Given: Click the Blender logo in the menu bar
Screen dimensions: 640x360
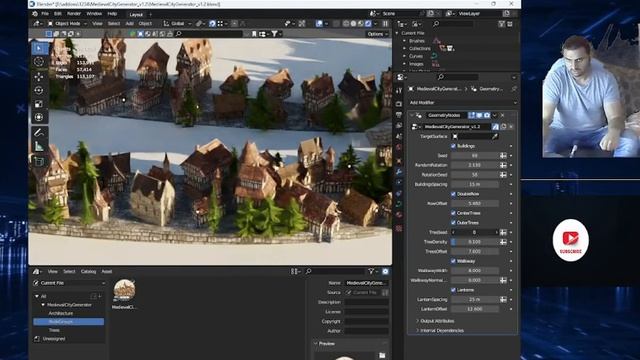Looking at the screenshot, I should tap(35, 14).
